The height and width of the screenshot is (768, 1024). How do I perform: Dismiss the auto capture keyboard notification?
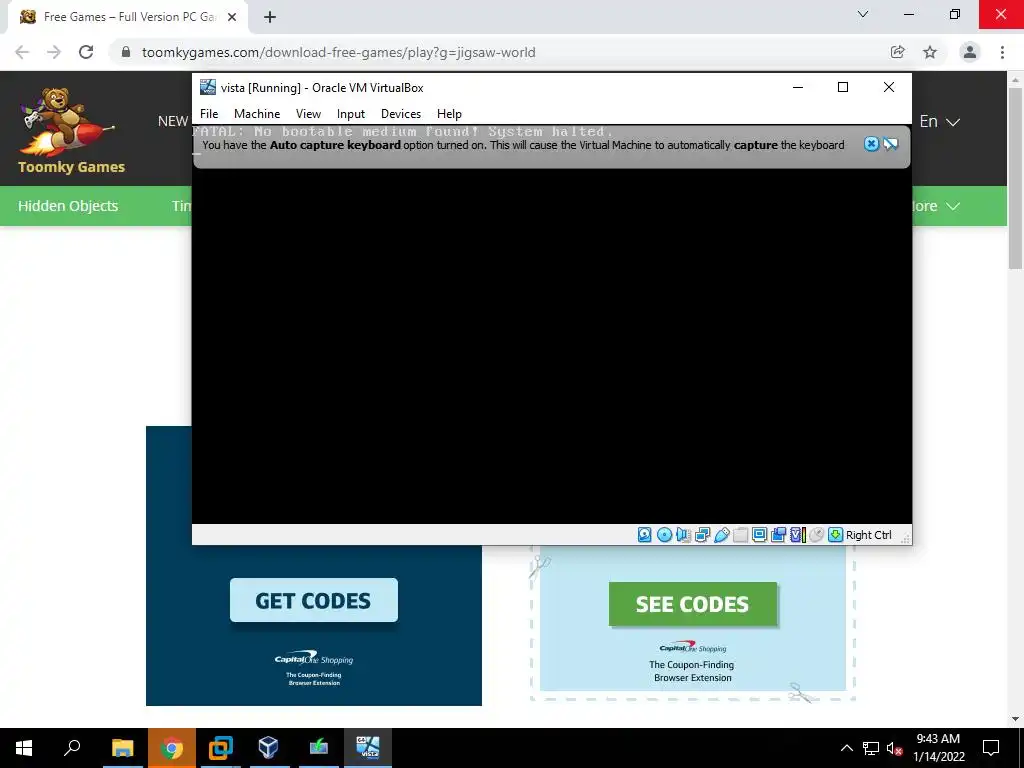click(x=871, y=144)
